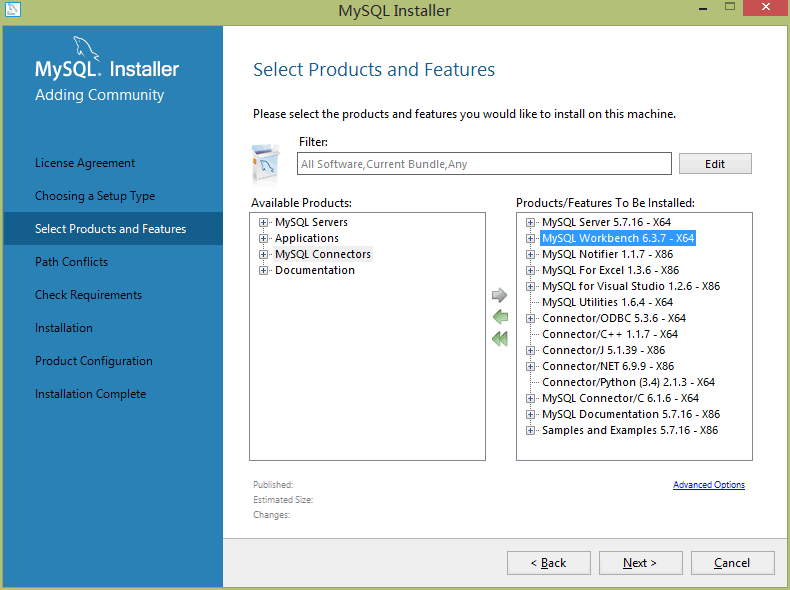This screenshot has width=790, height=590.
Task: Expand MySQL Server 5.7.16 features
Action: 531,222
